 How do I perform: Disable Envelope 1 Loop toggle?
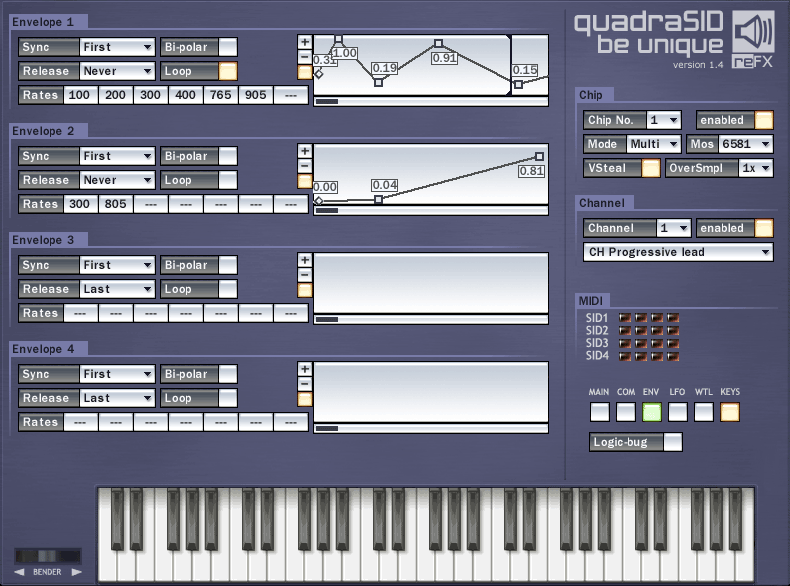[x=228, y=71]
